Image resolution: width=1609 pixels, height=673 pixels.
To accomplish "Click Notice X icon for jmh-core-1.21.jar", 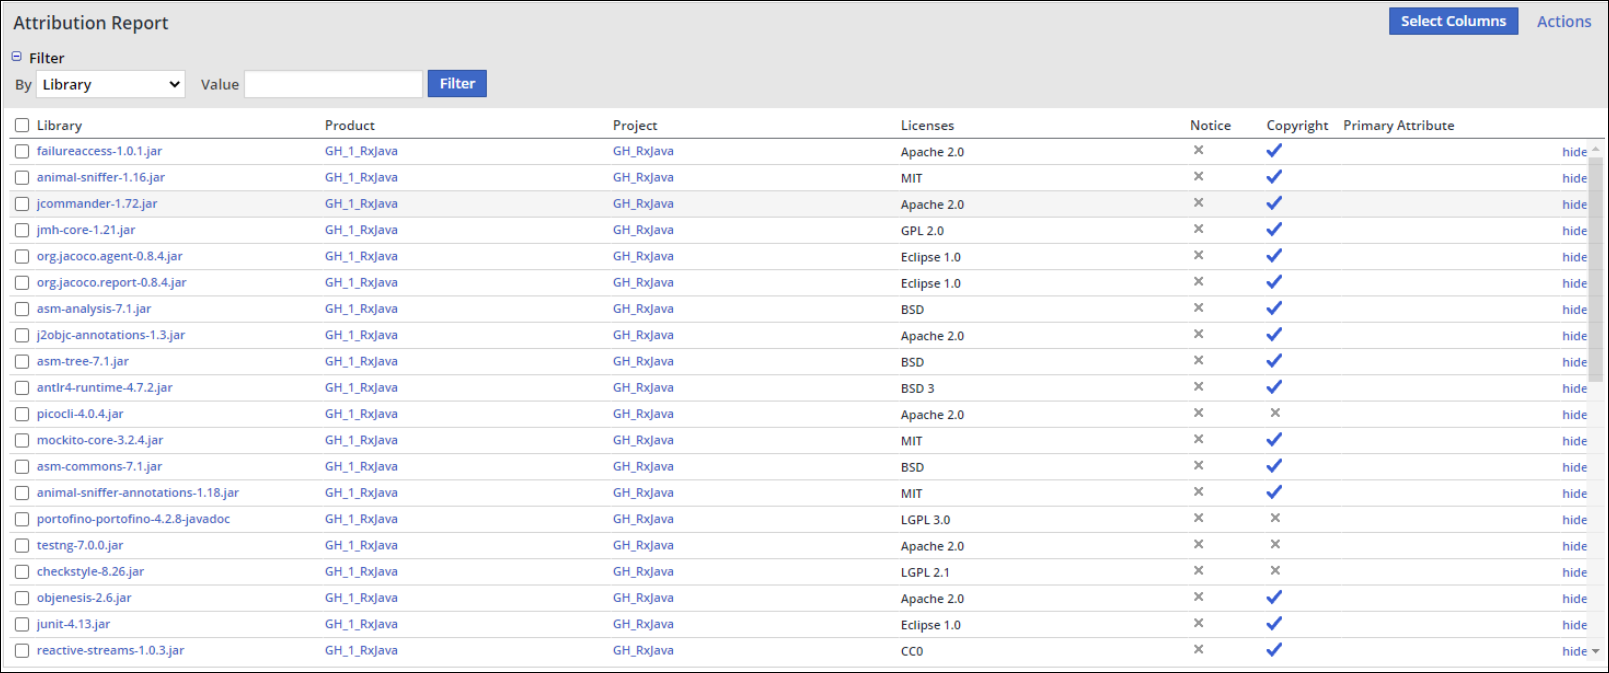I will pos(1198,229).
